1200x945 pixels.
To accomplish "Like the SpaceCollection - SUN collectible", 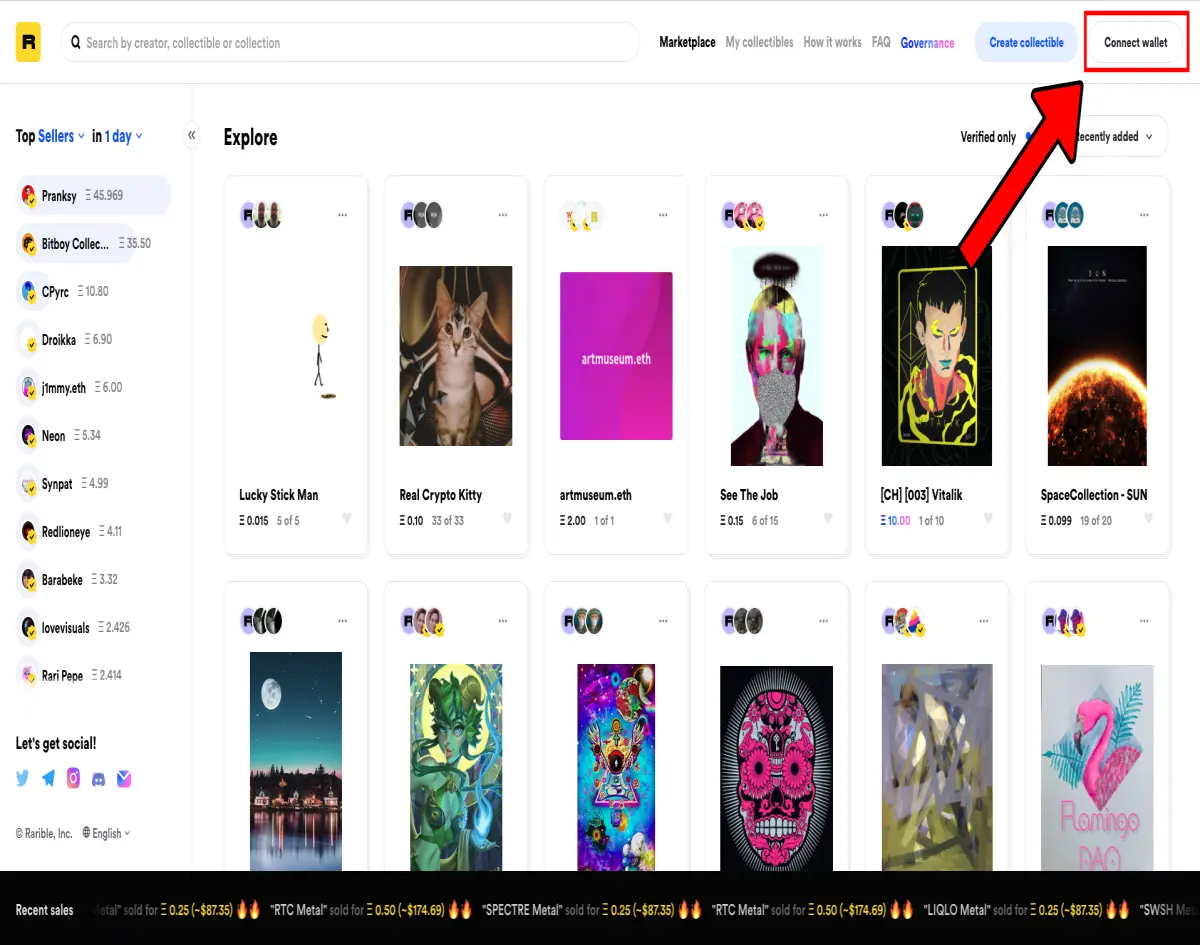I will [x=1148, y=519].
